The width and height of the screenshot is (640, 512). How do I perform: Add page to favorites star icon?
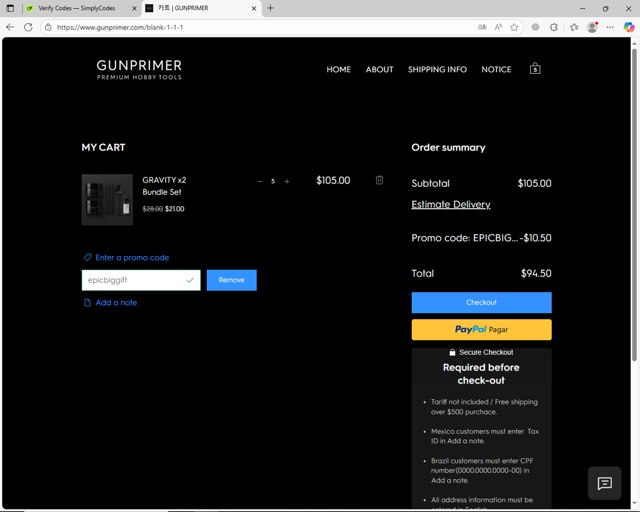514,27
